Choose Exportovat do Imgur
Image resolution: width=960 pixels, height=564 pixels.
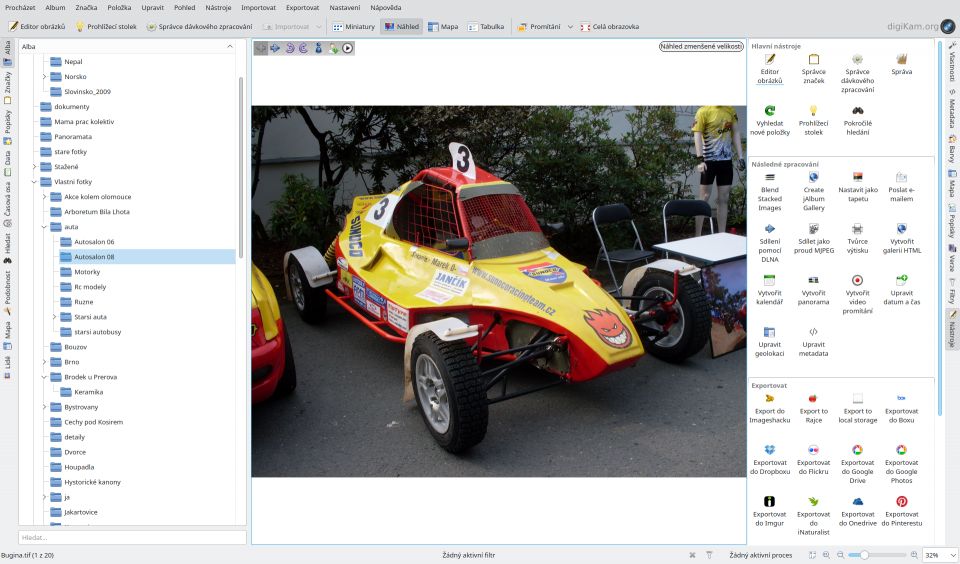[770, 511]
